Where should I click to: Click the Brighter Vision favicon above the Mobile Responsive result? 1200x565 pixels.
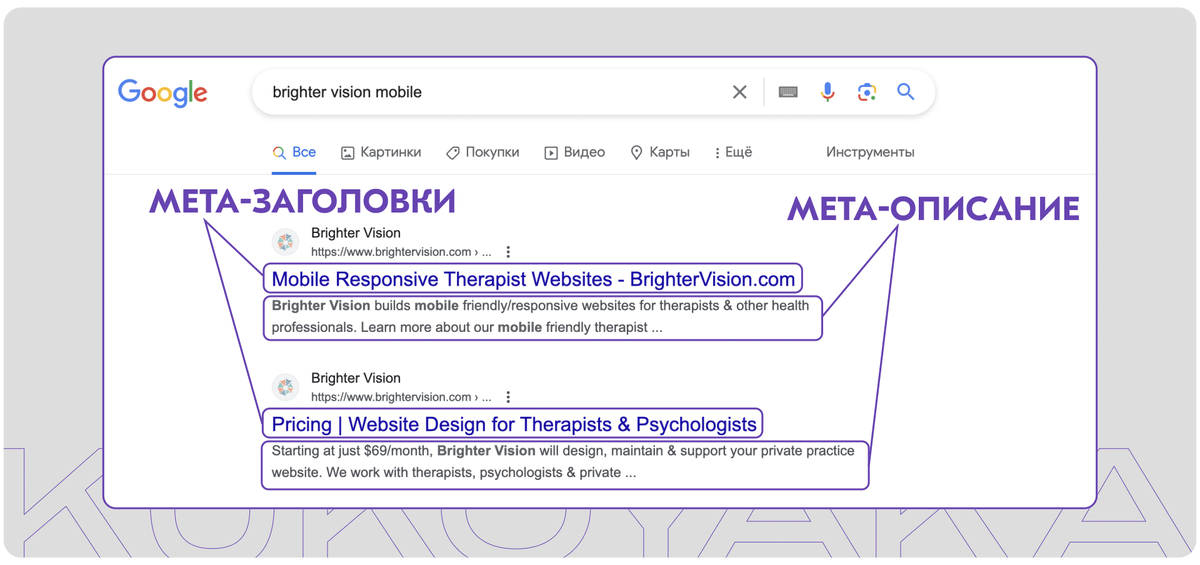point(286,242)
